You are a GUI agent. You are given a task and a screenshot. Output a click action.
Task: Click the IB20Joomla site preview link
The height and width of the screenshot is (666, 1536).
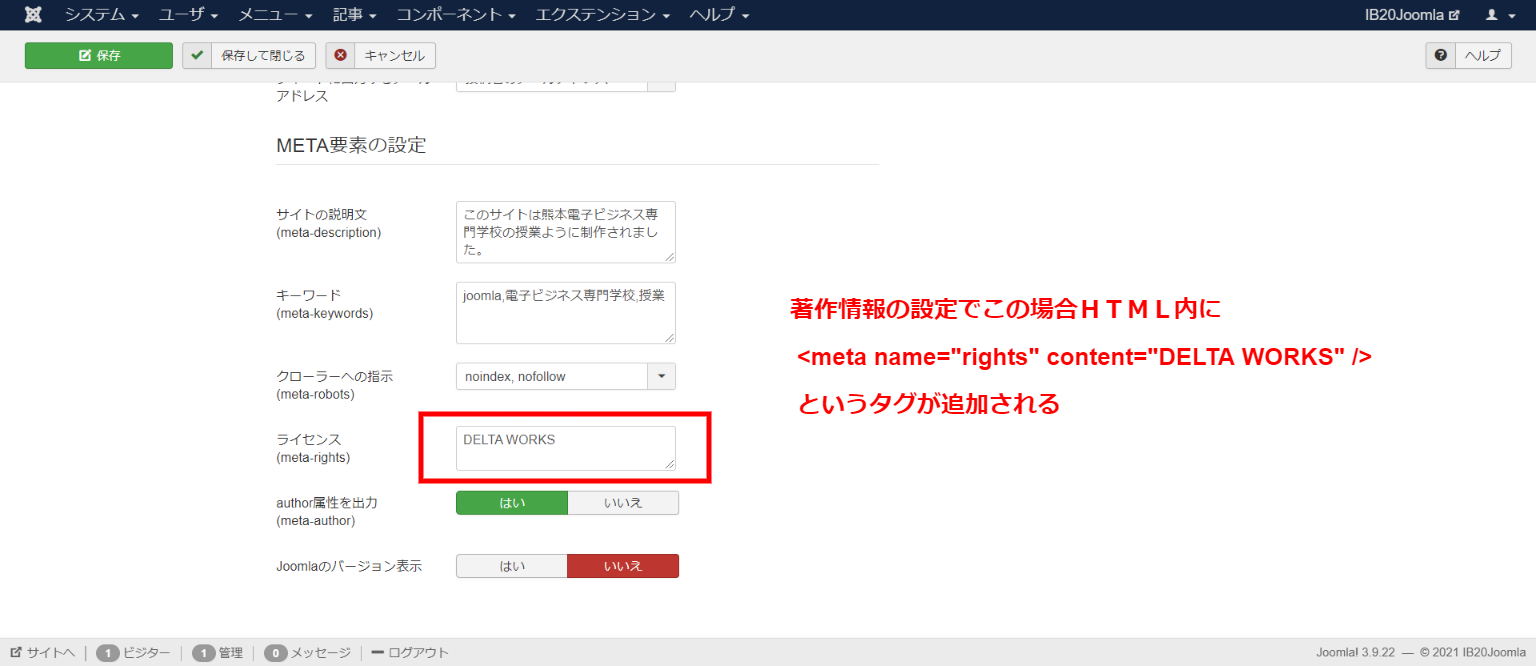(x=1412, y=15)
